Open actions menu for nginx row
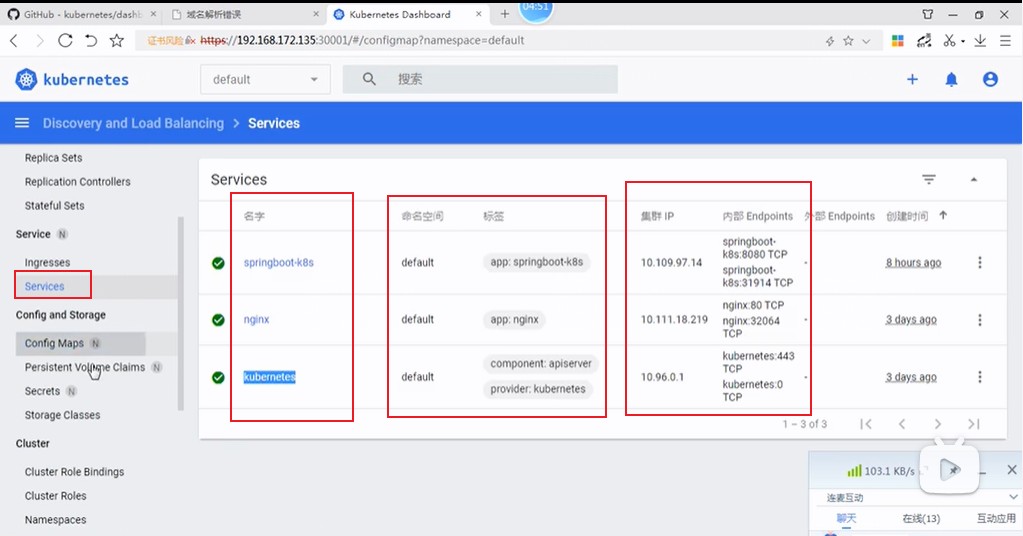The width and height of the screenshot is (1023, 536). (979, 320)
